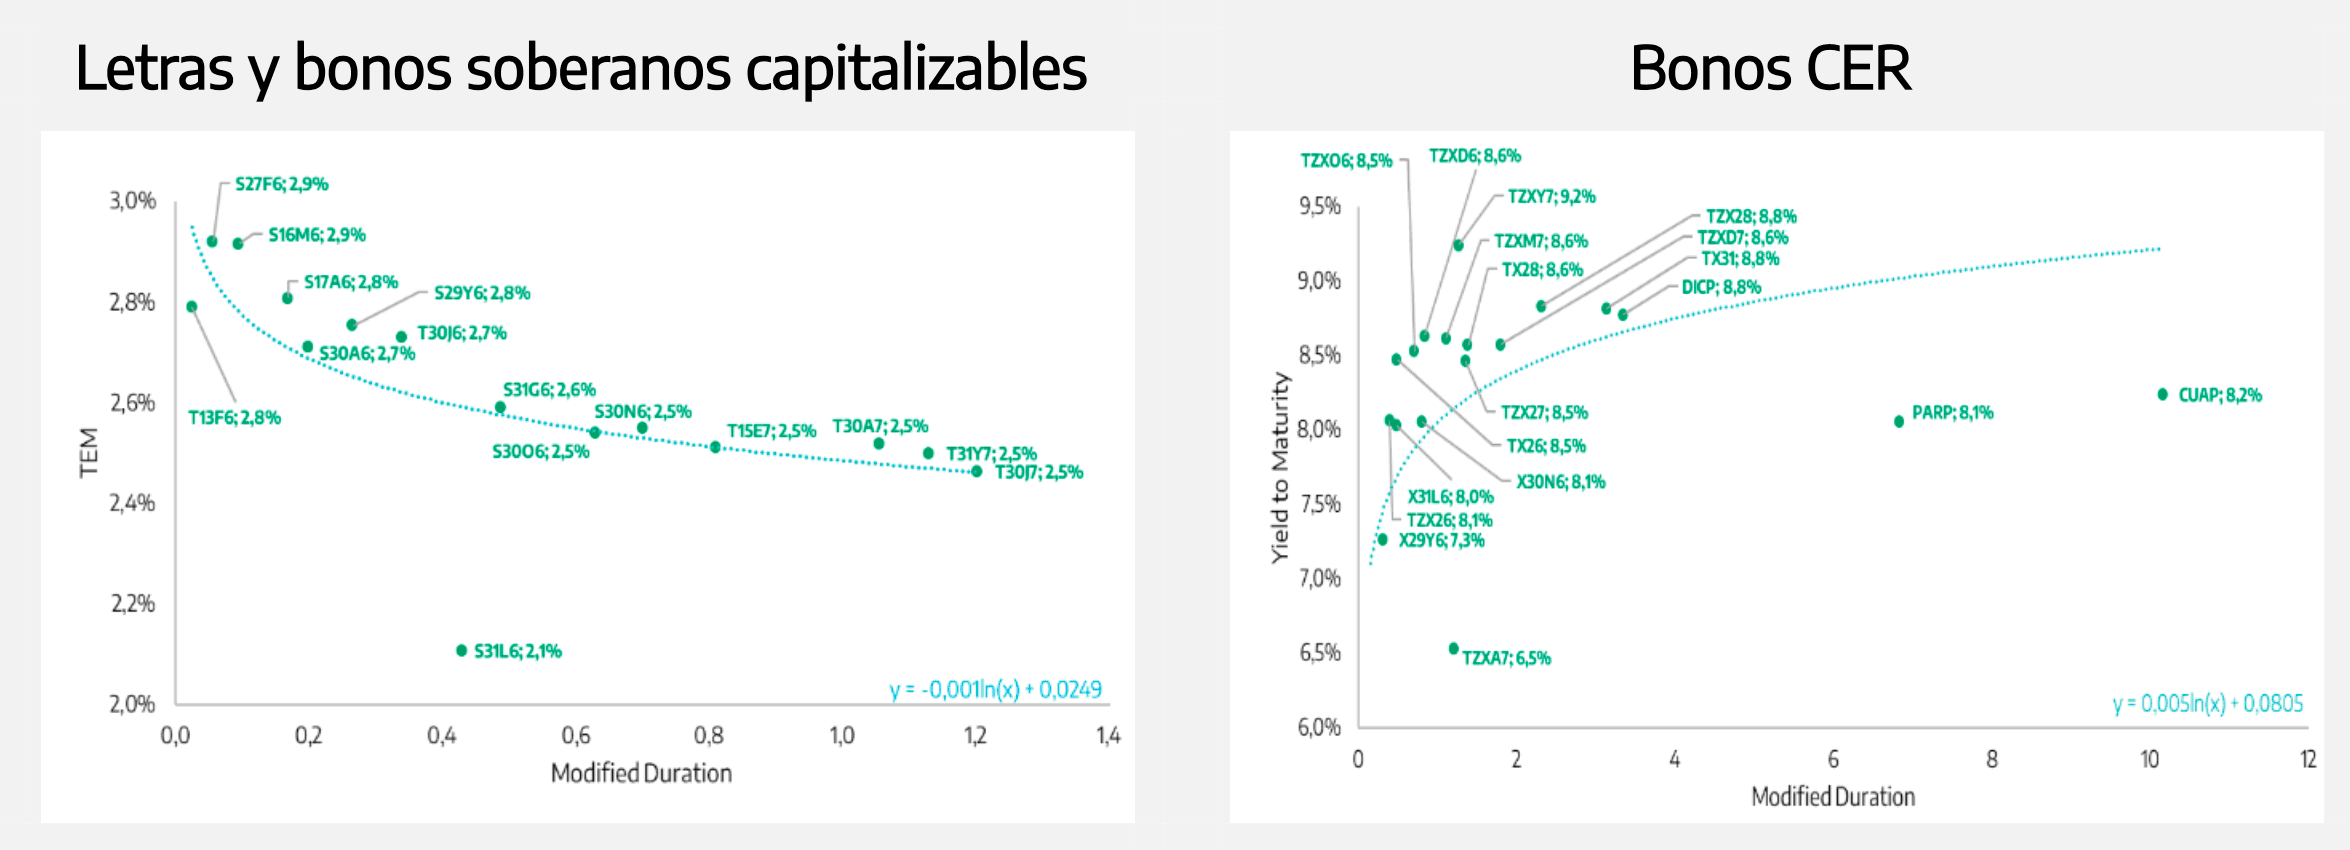Select the CUAP data point

tap(2162, 395)
